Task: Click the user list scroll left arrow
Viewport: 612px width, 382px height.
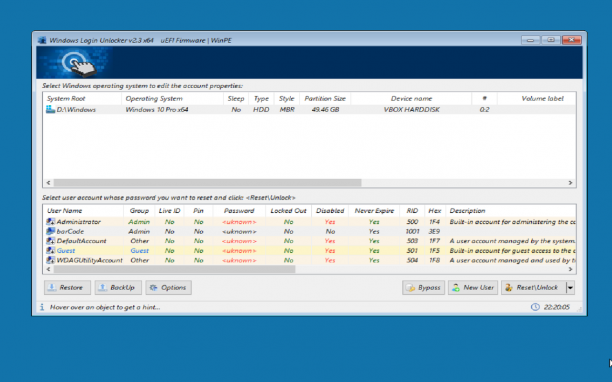Action: [48, 269]
